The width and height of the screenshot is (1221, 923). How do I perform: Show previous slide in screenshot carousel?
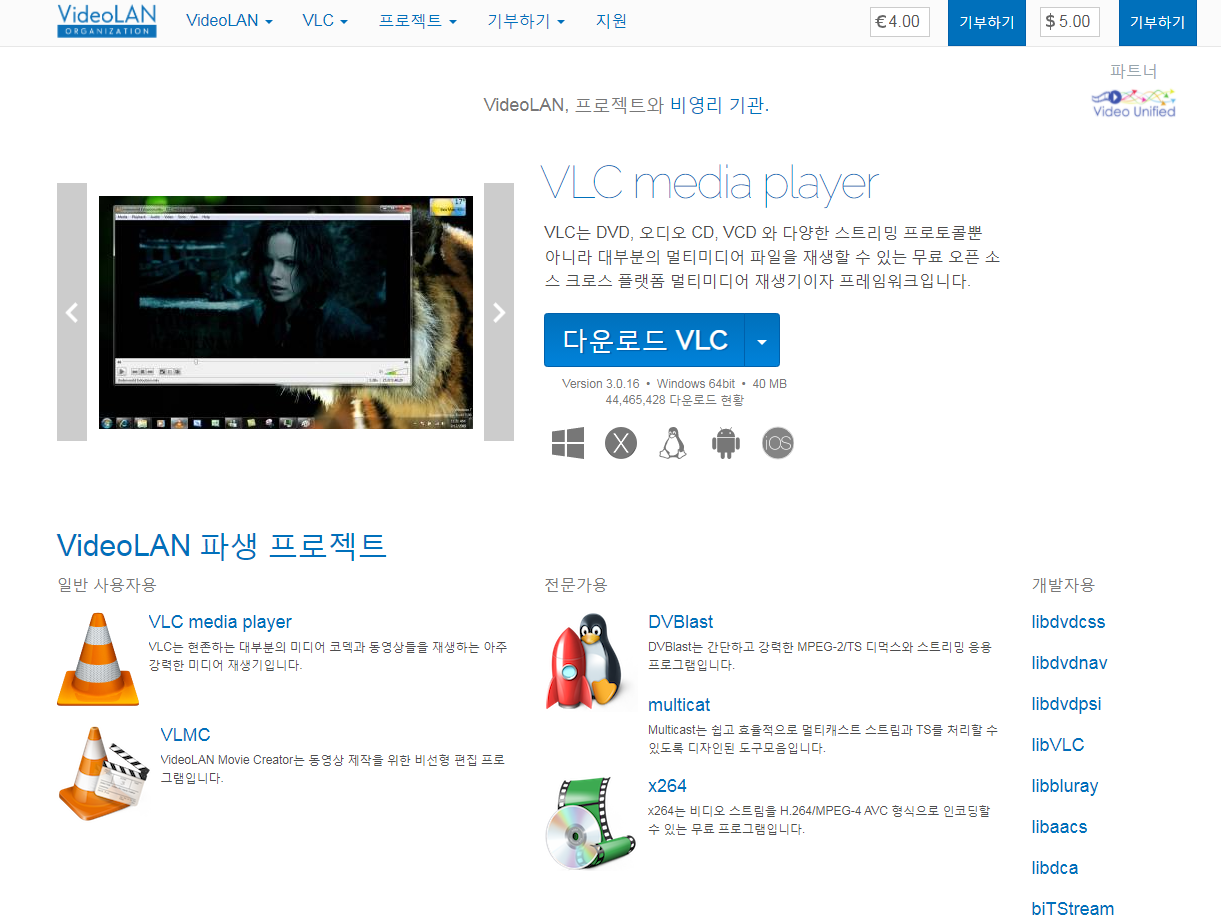pyautogui.click(x=72, y=312)
